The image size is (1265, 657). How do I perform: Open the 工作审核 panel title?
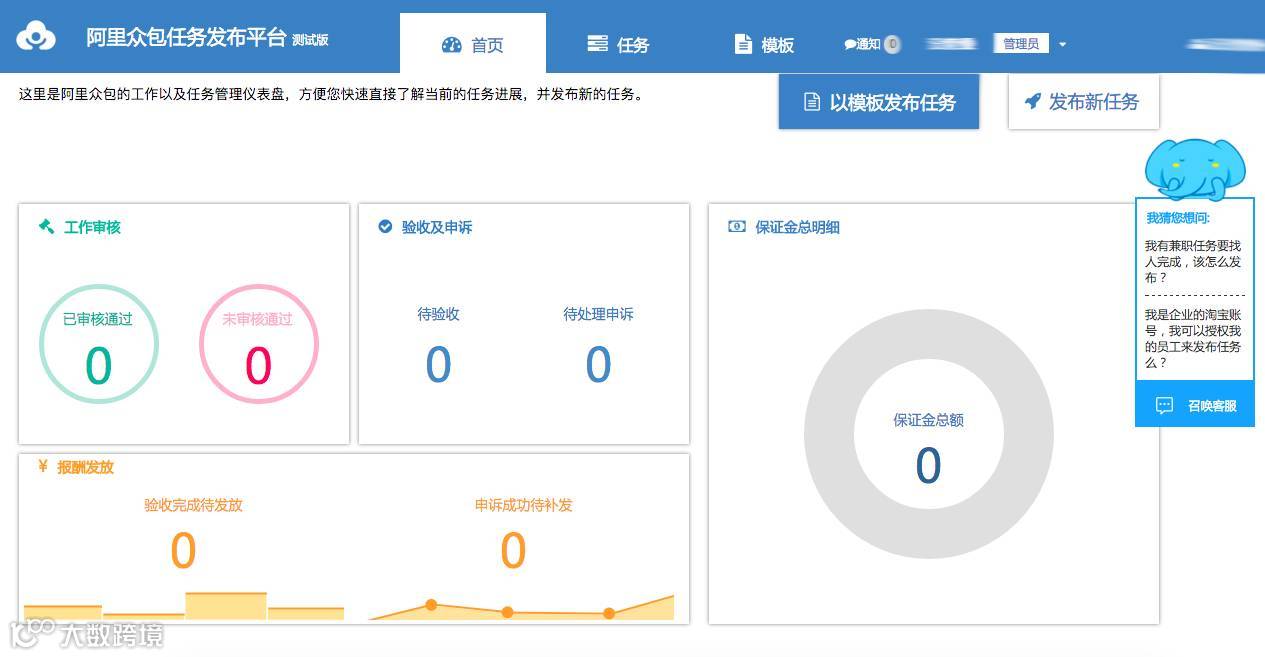click(92, 227)
